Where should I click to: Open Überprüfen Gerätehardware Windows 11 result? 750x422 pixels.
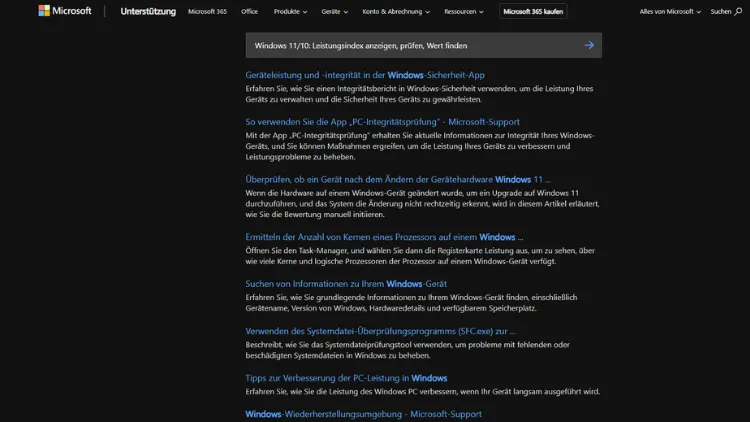[x=398, y=179]
